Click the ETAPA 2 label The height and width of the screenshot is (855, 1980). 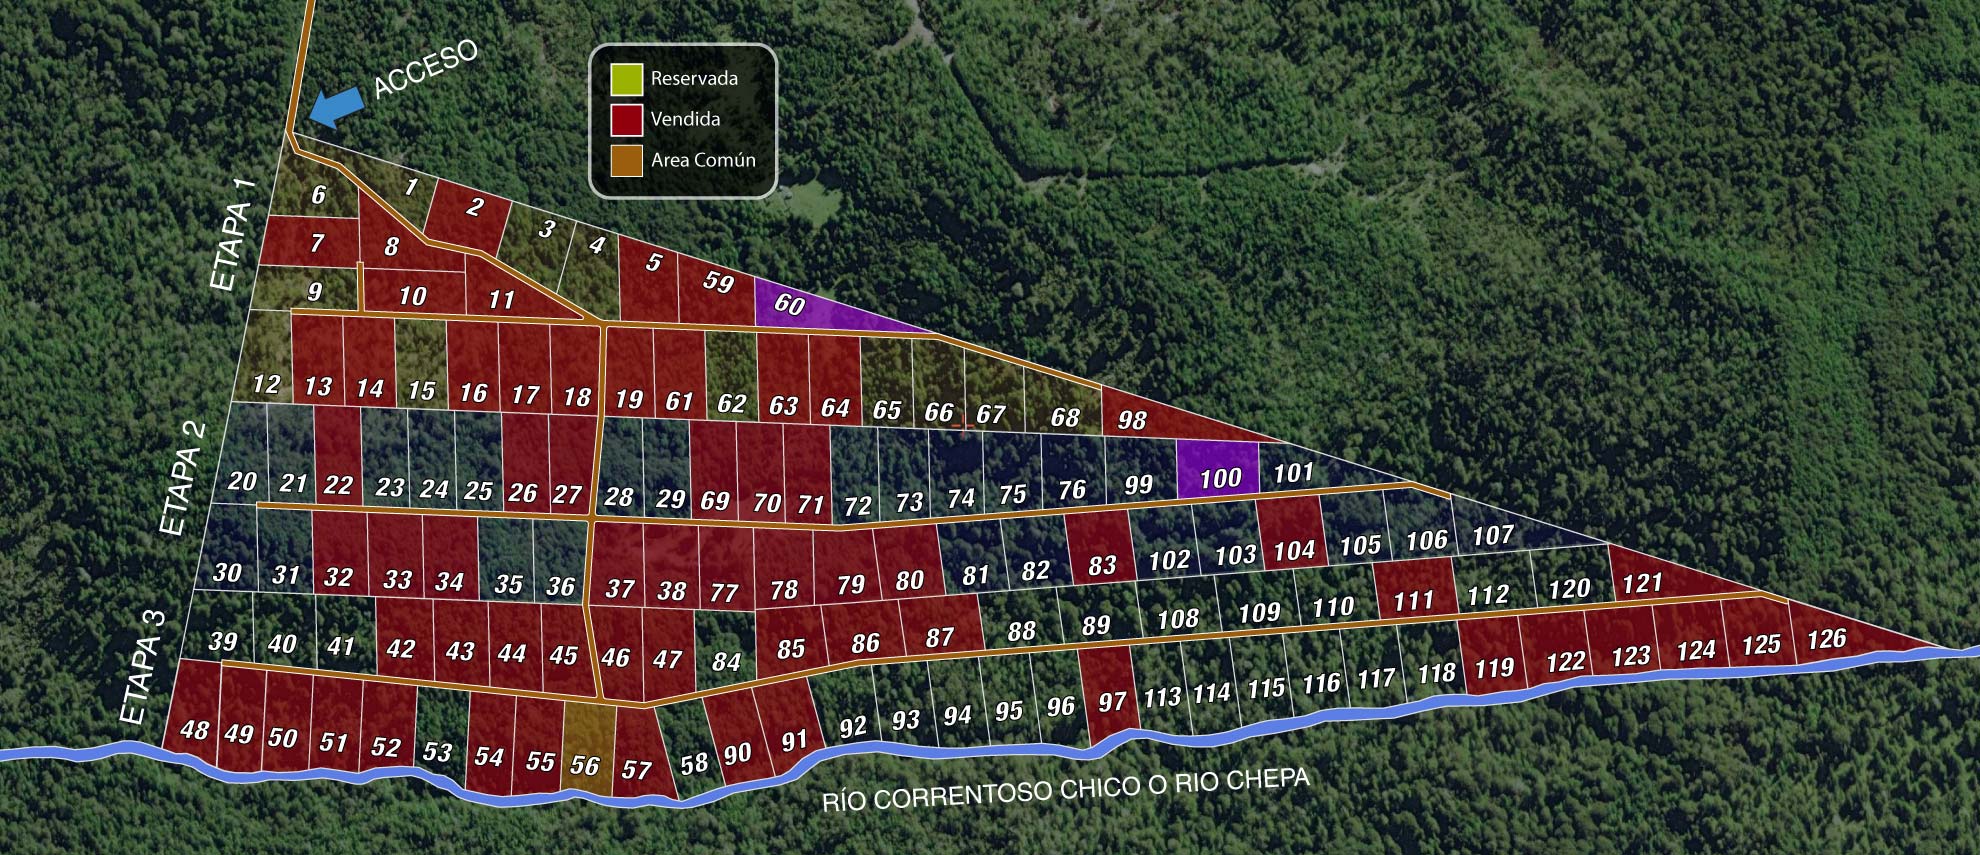pos(184,478)
